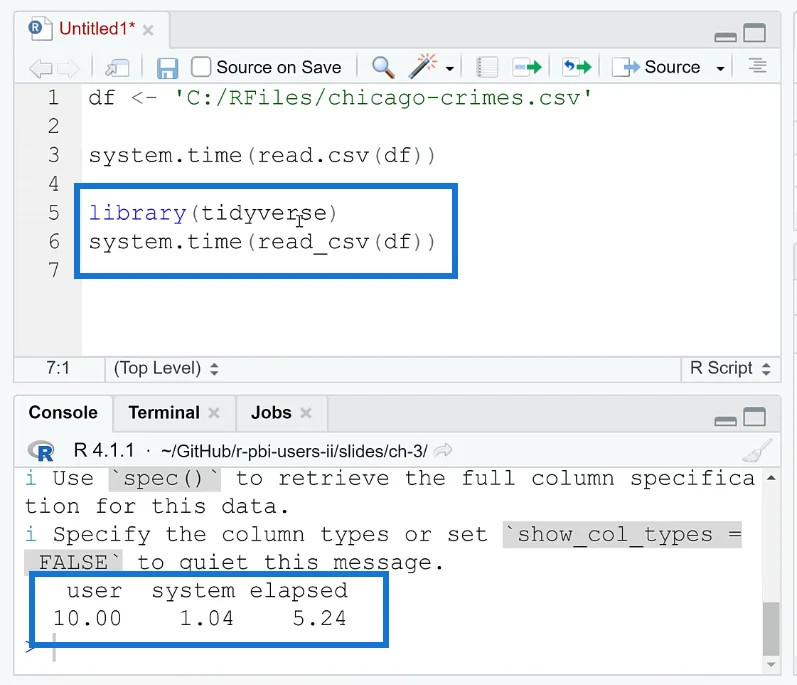The height and width of the screenshot is (685, 797).
Task: Click the forward navigation arrow in editor toolbar
Action: tap(68, 68)
